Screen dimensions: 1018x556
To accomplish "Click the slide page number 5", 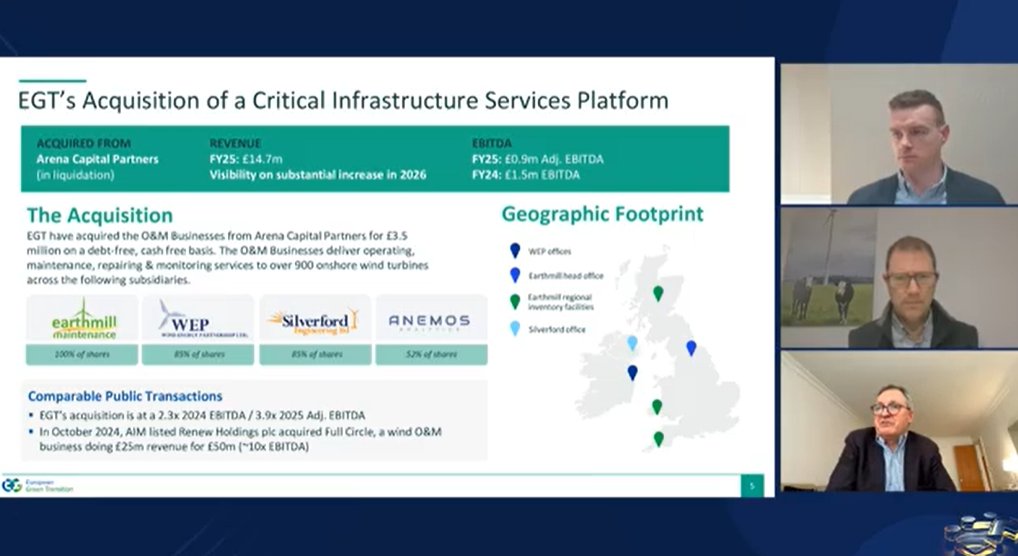I will coord(752,486).
